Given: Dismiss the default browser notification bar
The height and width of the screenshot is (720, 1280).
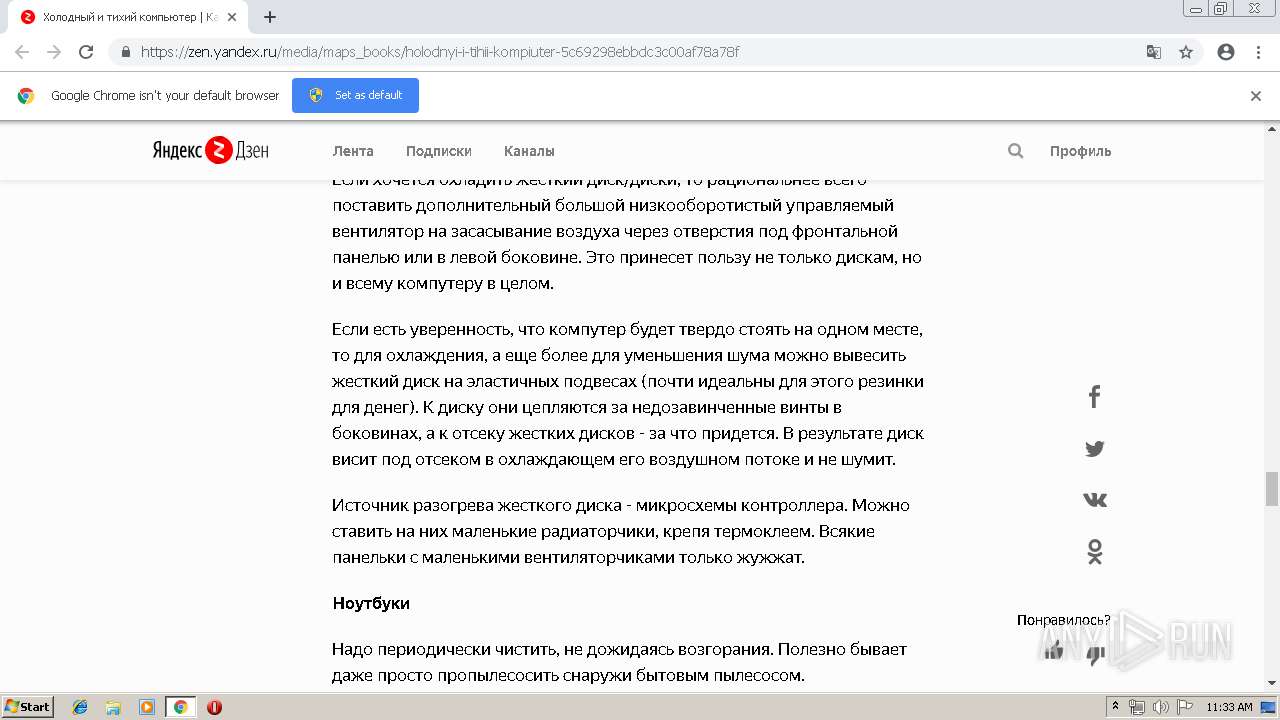Looking at the screenshot, I should [x=1256, y=96].
